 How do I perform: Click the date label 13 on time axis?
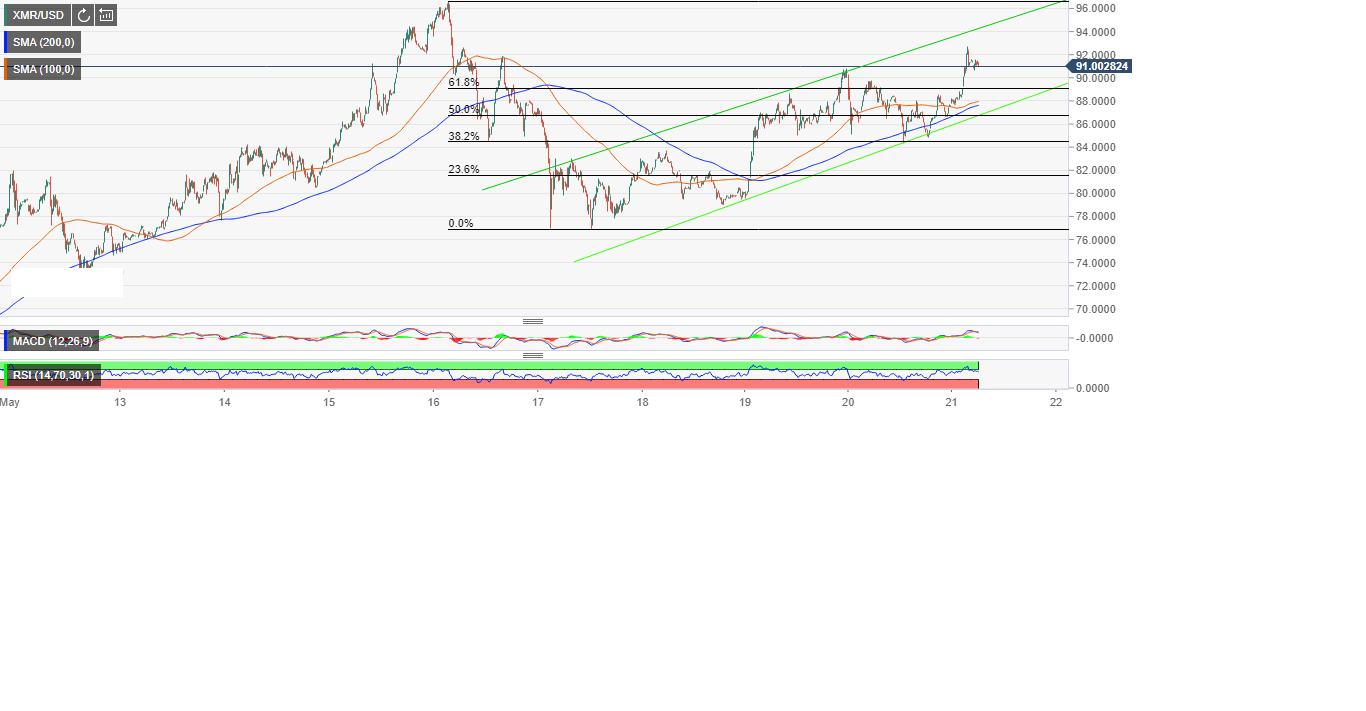tap(120, 402)
